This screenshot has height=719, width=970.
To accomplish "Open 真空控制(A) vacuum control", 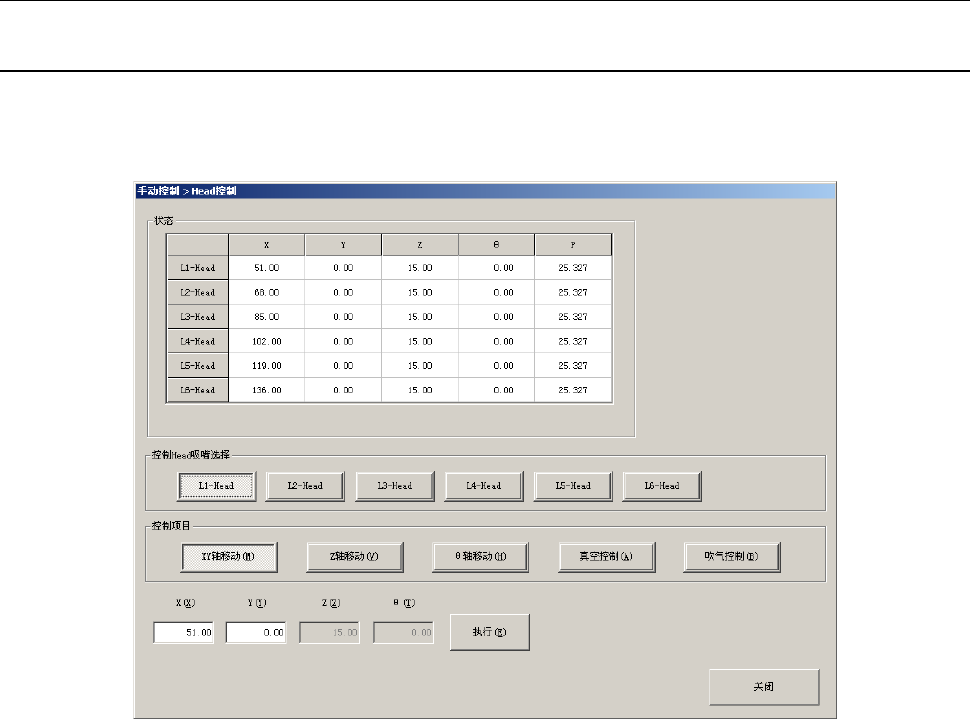I will pos(606,557).
